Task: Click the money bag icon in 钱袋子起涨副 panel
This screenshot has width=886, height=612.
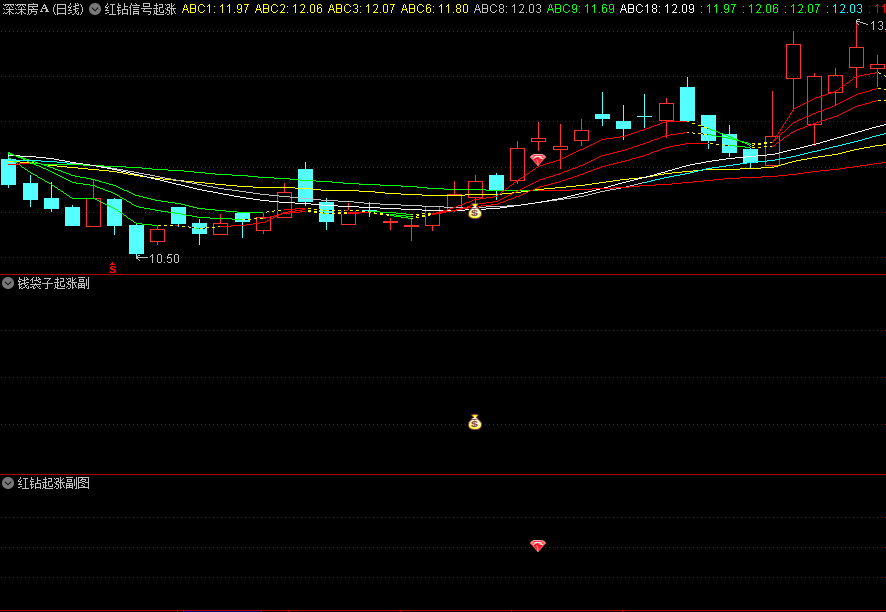Action: (x=475, y=422)
